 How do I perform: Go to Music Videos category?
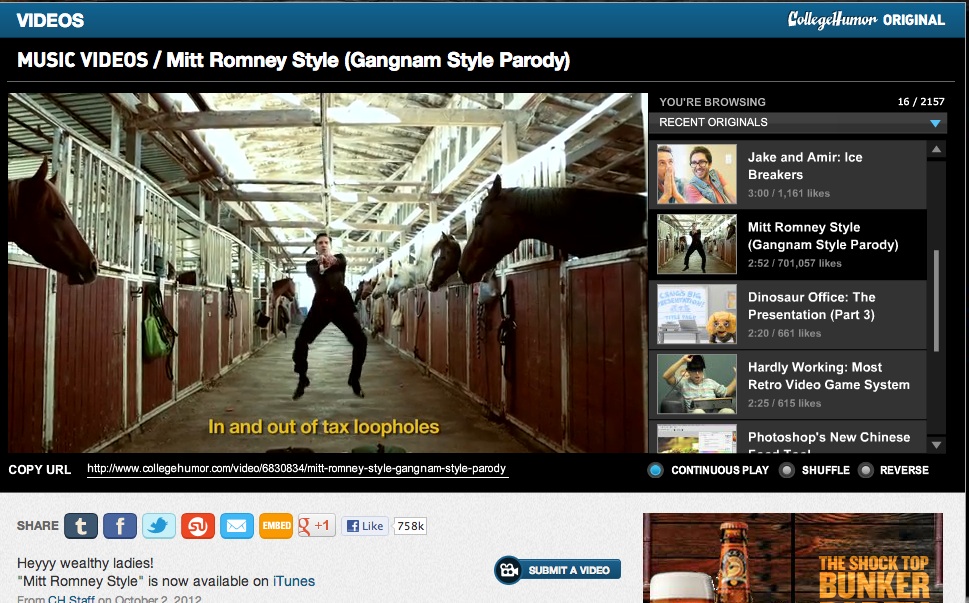[x=80, y=61]
